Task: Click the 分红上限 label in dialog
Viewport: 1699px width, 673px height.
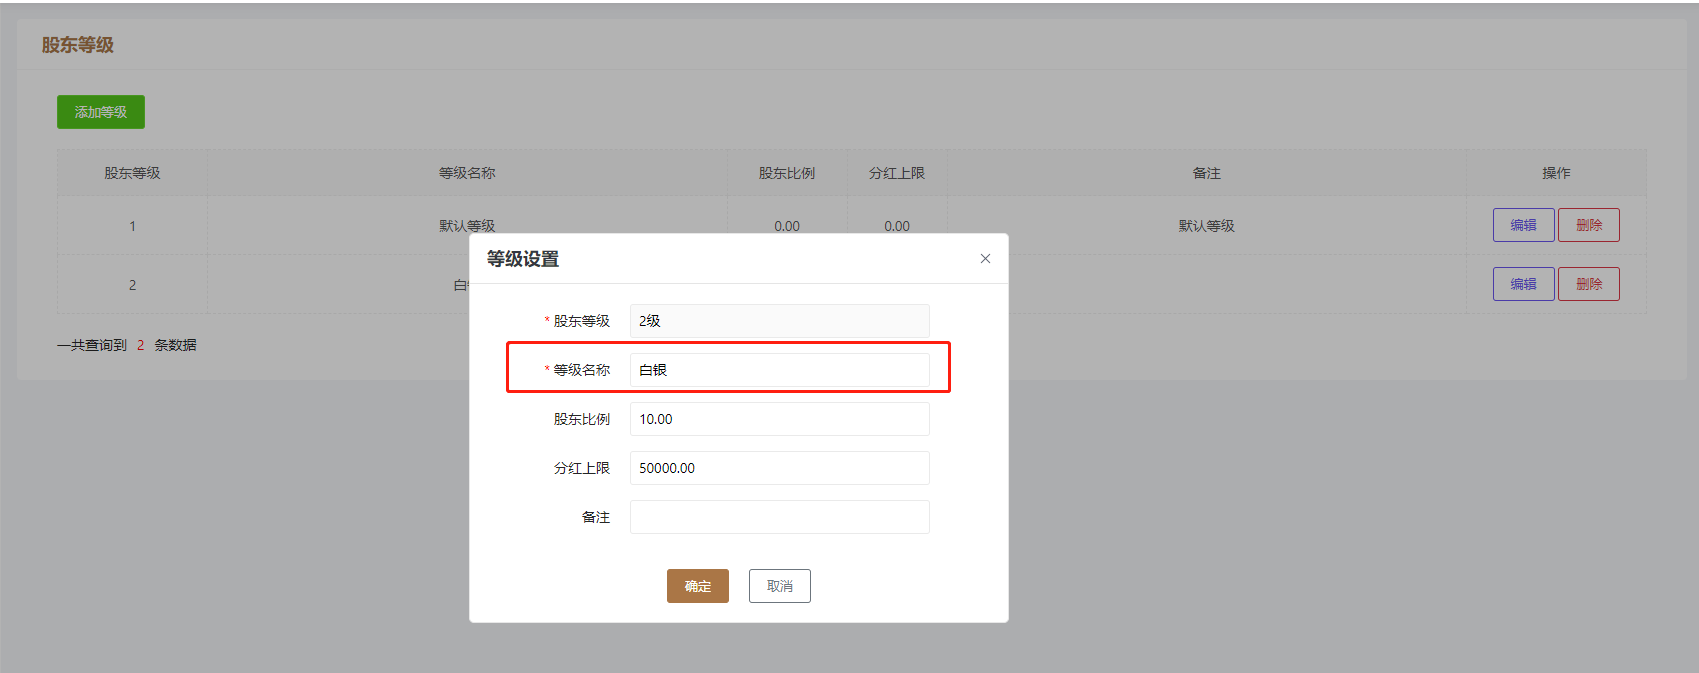Action: (582, 468)
